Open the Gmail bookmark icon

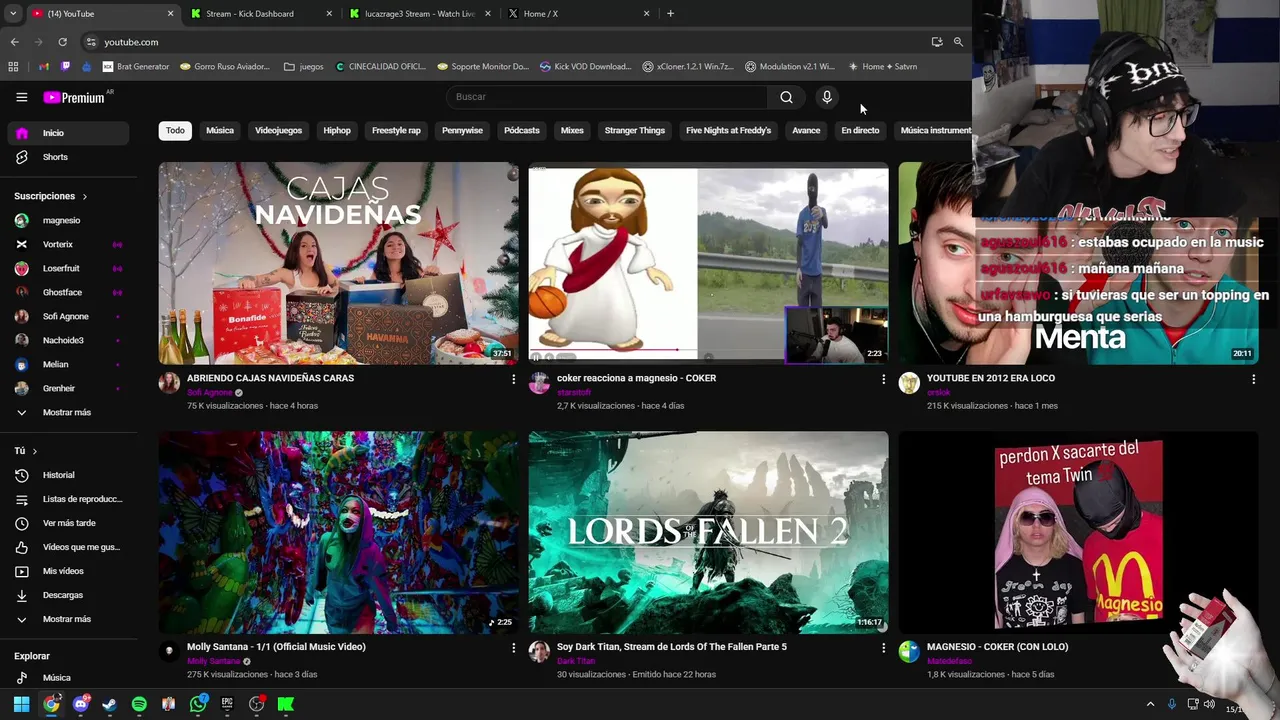pos(43,67)
